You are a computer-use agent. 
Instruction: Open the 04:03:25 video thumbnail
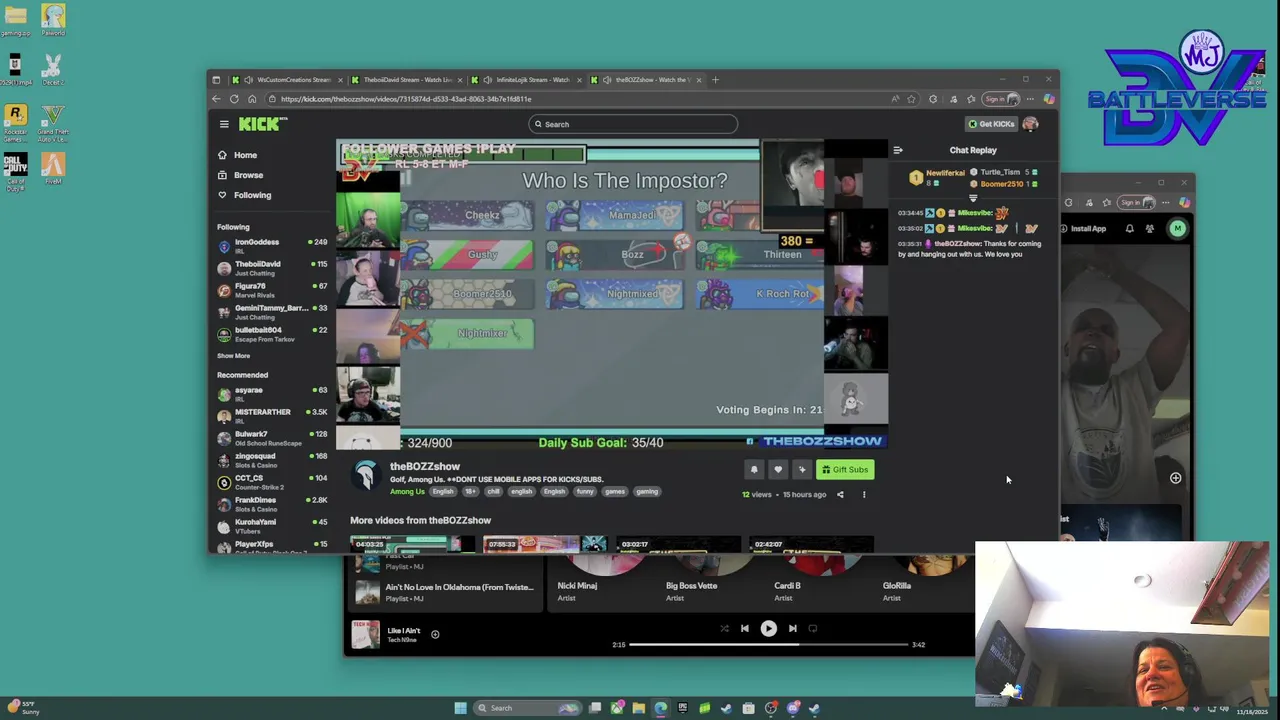pos(412,545)
